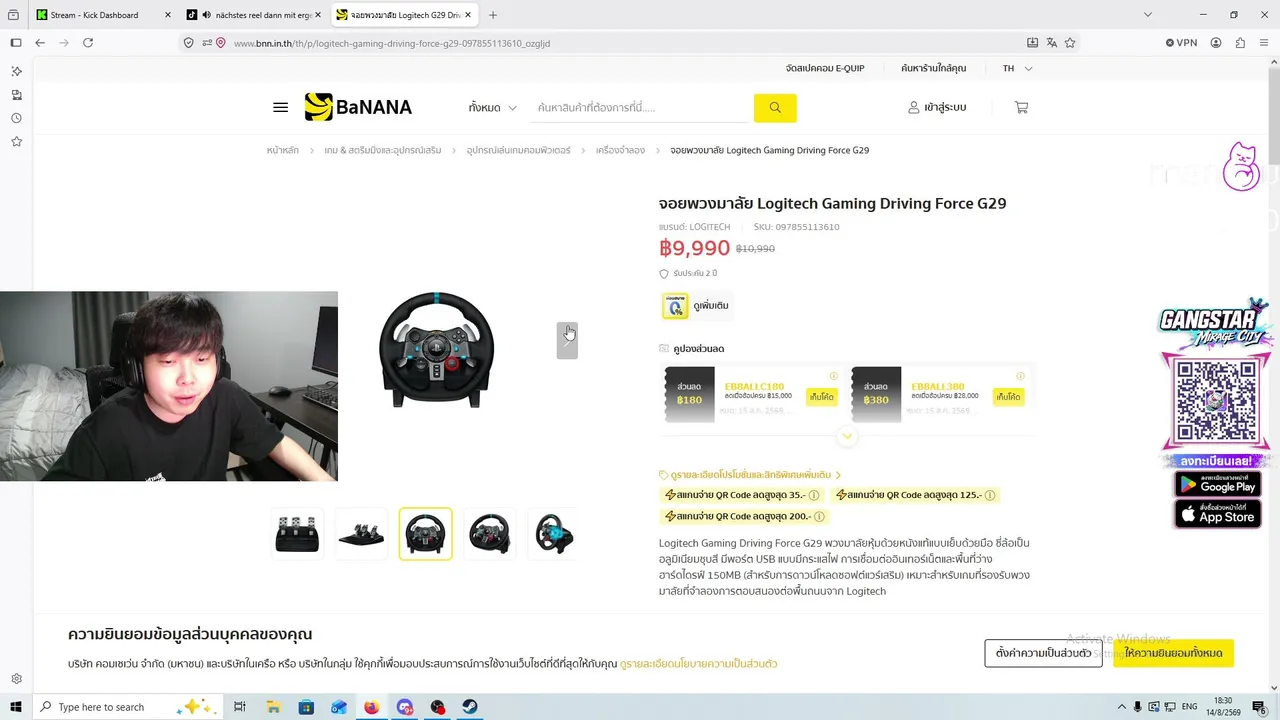The height and width of the screenshot is (720, 1280).
Task: Click the browser address bar URL
Action: [x=391, y=43]
